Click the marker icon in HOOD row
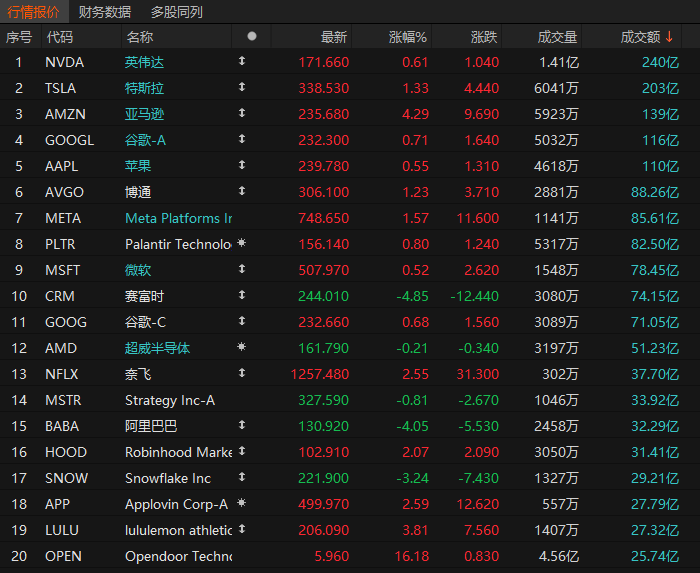 click(242, 451)
